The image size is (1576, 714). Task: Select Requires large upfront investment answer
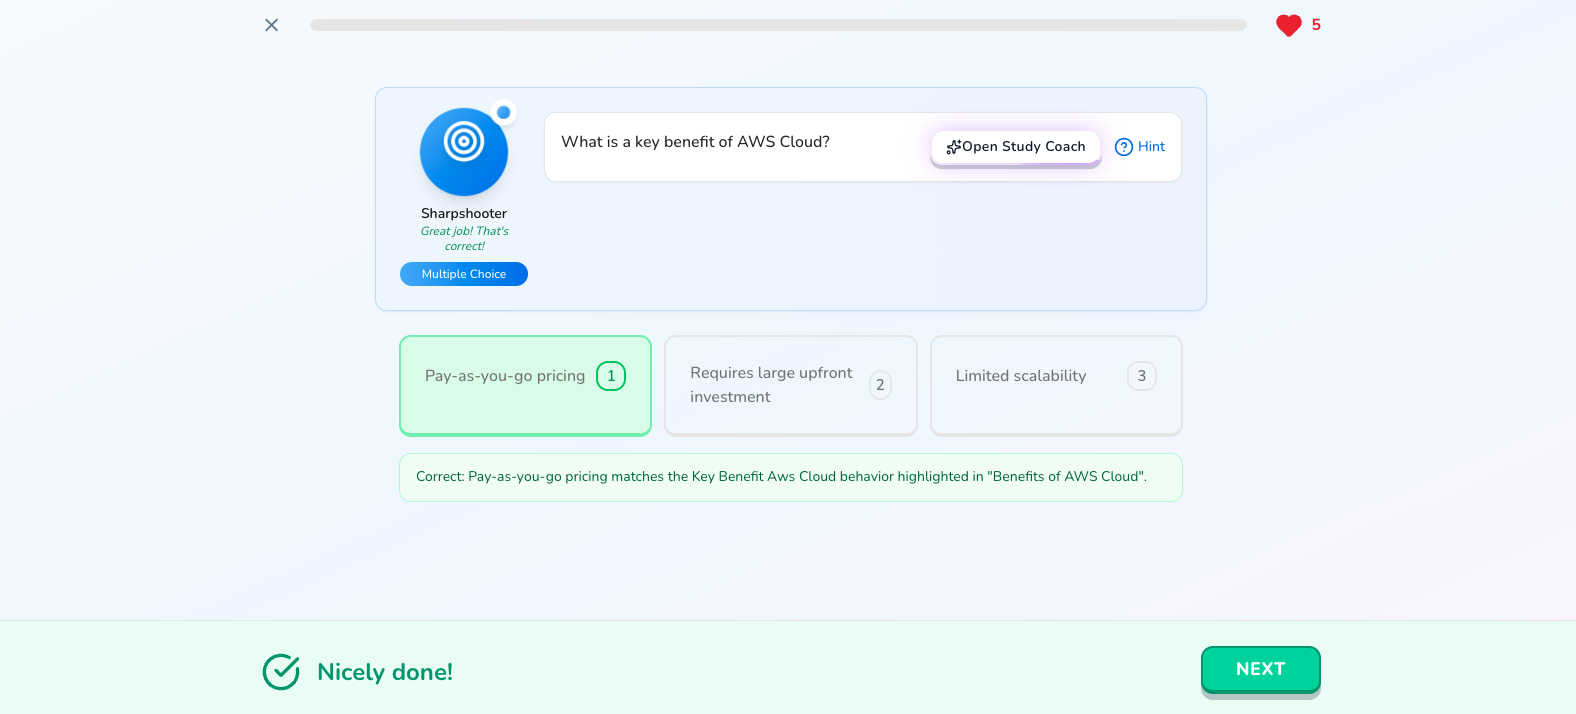pyautogui.click(x=791, y=385)
